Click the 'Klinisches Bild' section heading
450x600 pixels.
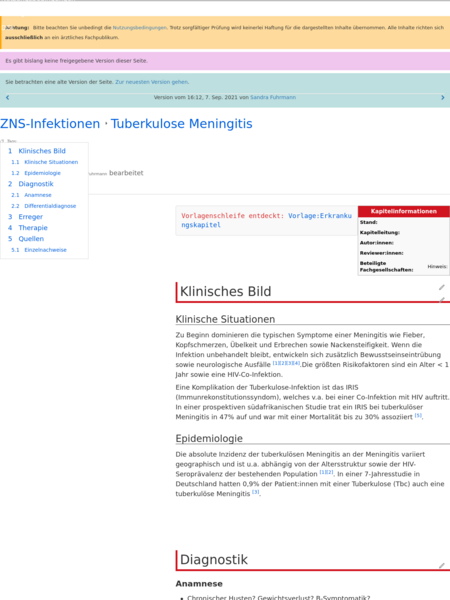coord(225,292)
